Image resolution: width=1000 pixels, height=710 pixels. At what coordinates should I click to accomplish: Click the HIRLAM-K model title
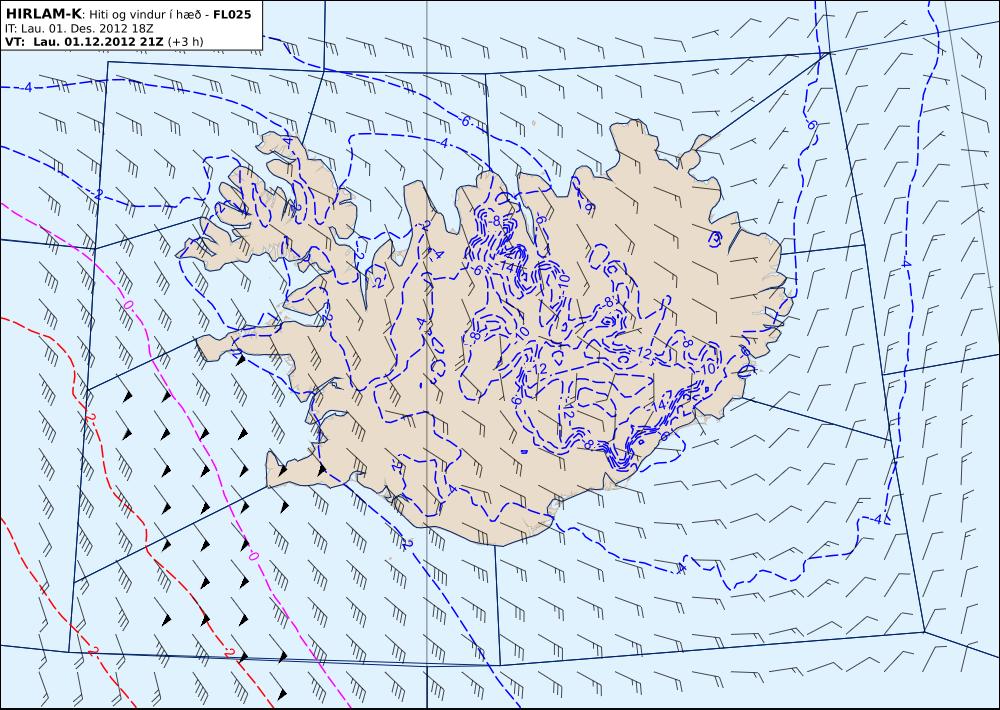point(43,14)
